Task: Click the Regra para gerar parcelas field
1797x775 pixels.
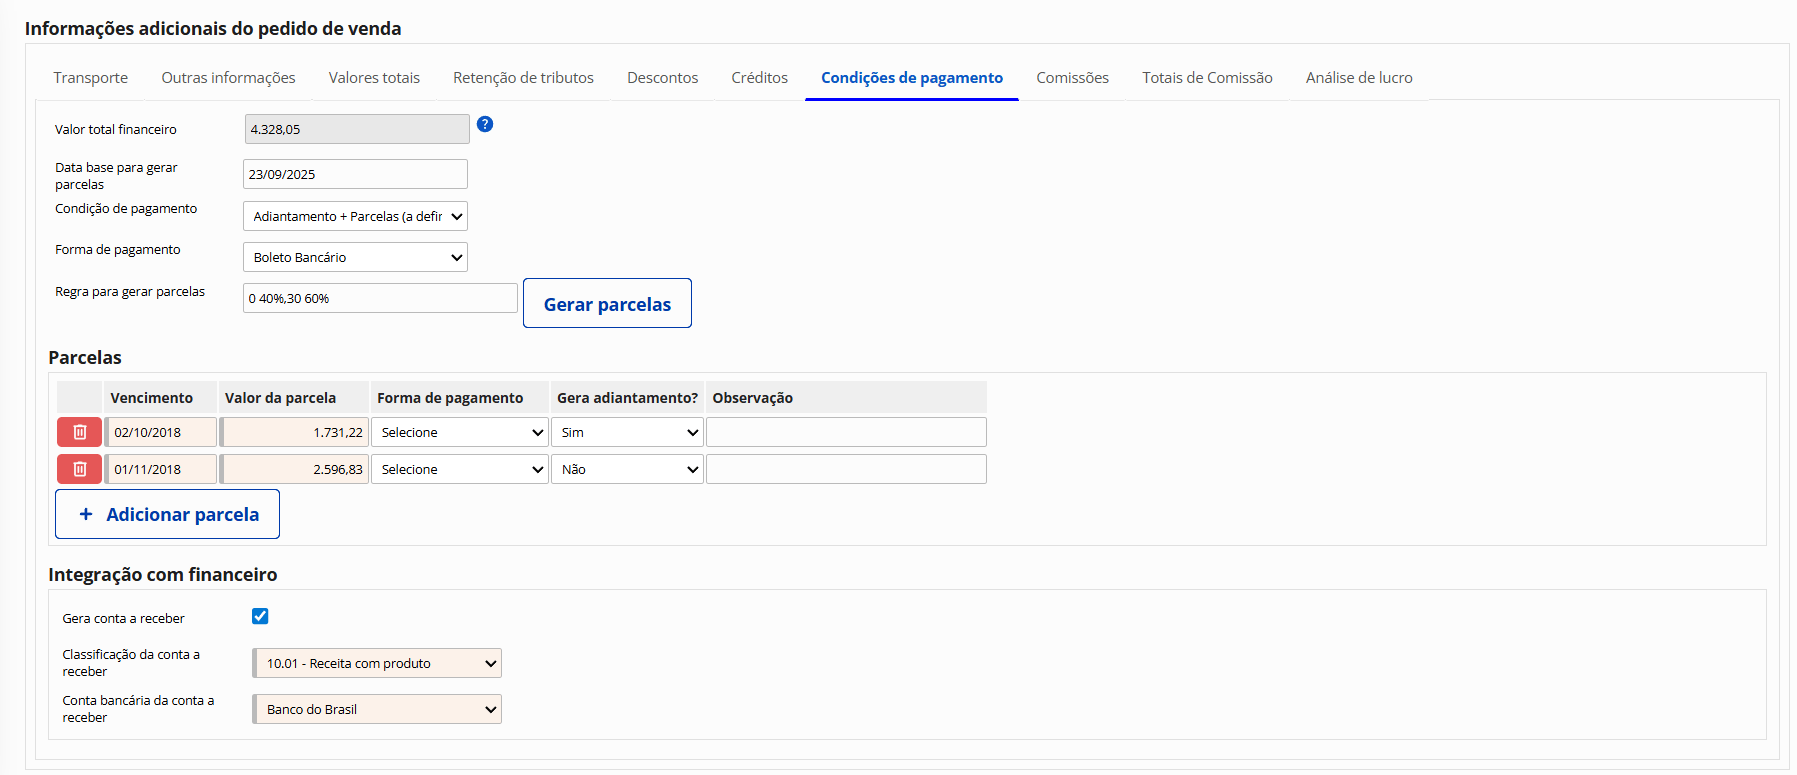Action: 380,298
